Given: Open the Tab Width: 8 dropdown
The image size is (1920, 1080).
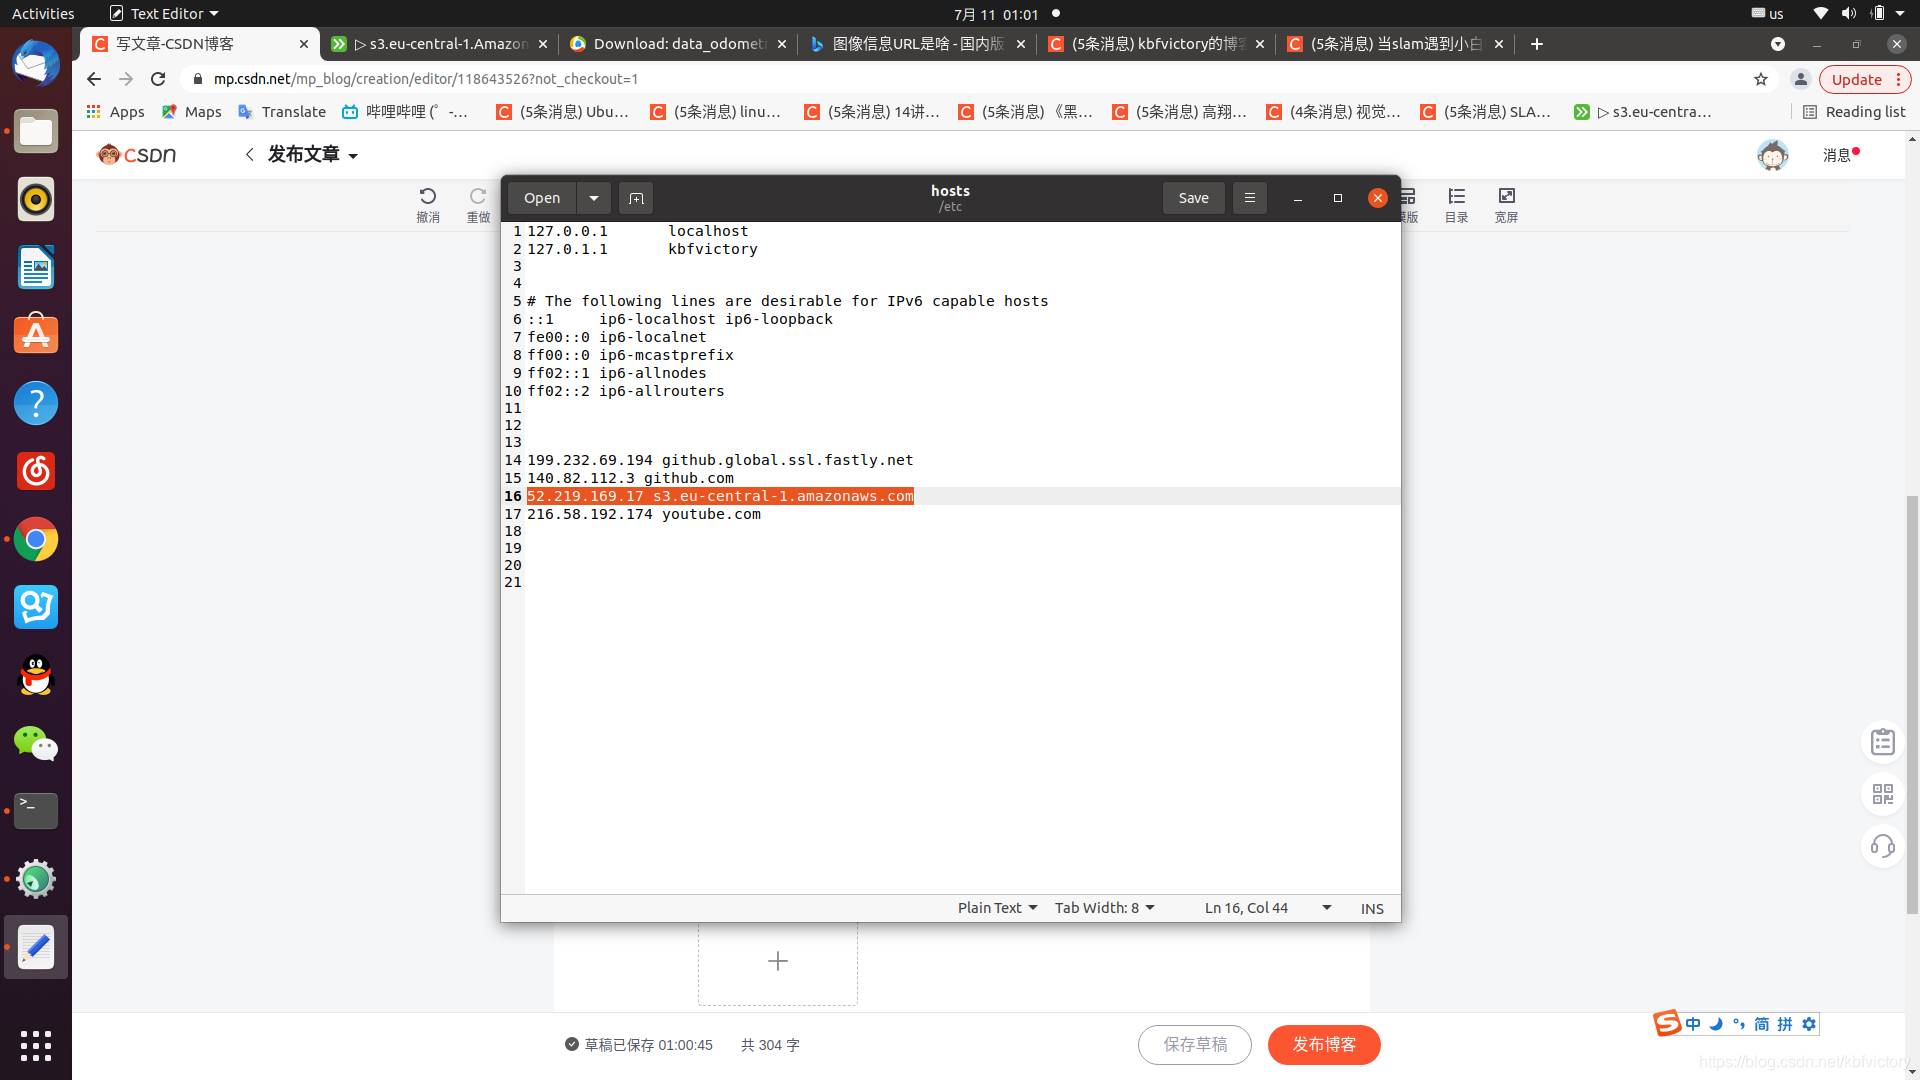Looking at the screenshot, I should point(1104,908).
